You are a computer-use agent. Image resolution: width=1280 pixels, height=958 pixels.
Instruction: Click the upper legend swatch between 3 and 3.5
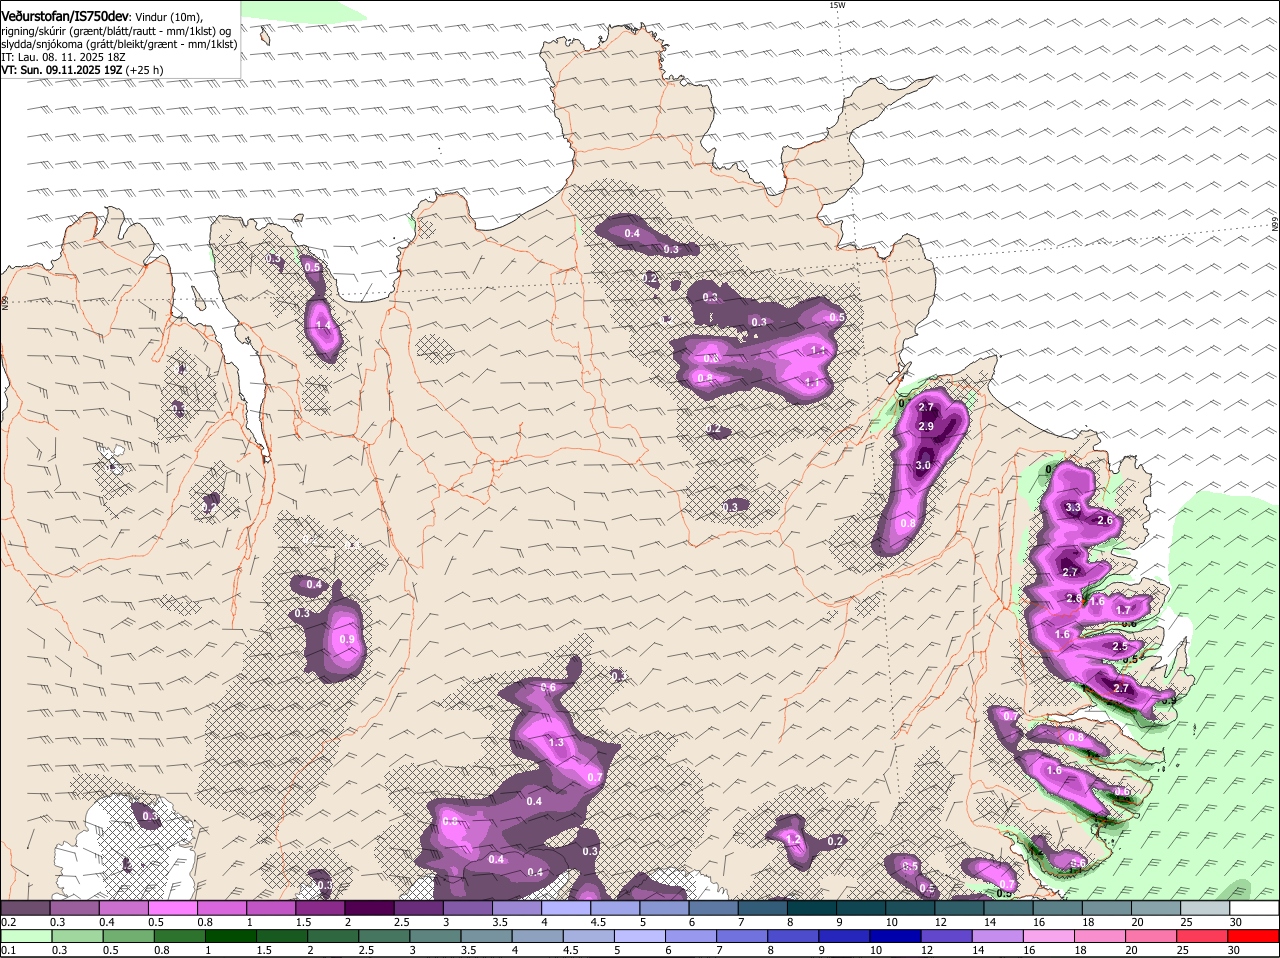(468, 908)
